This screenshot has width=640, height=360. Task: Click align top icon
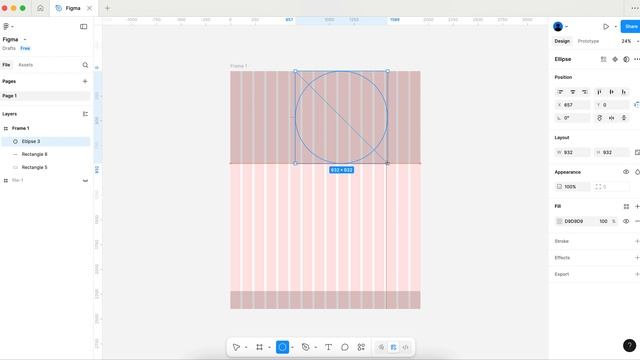point(599,92)
